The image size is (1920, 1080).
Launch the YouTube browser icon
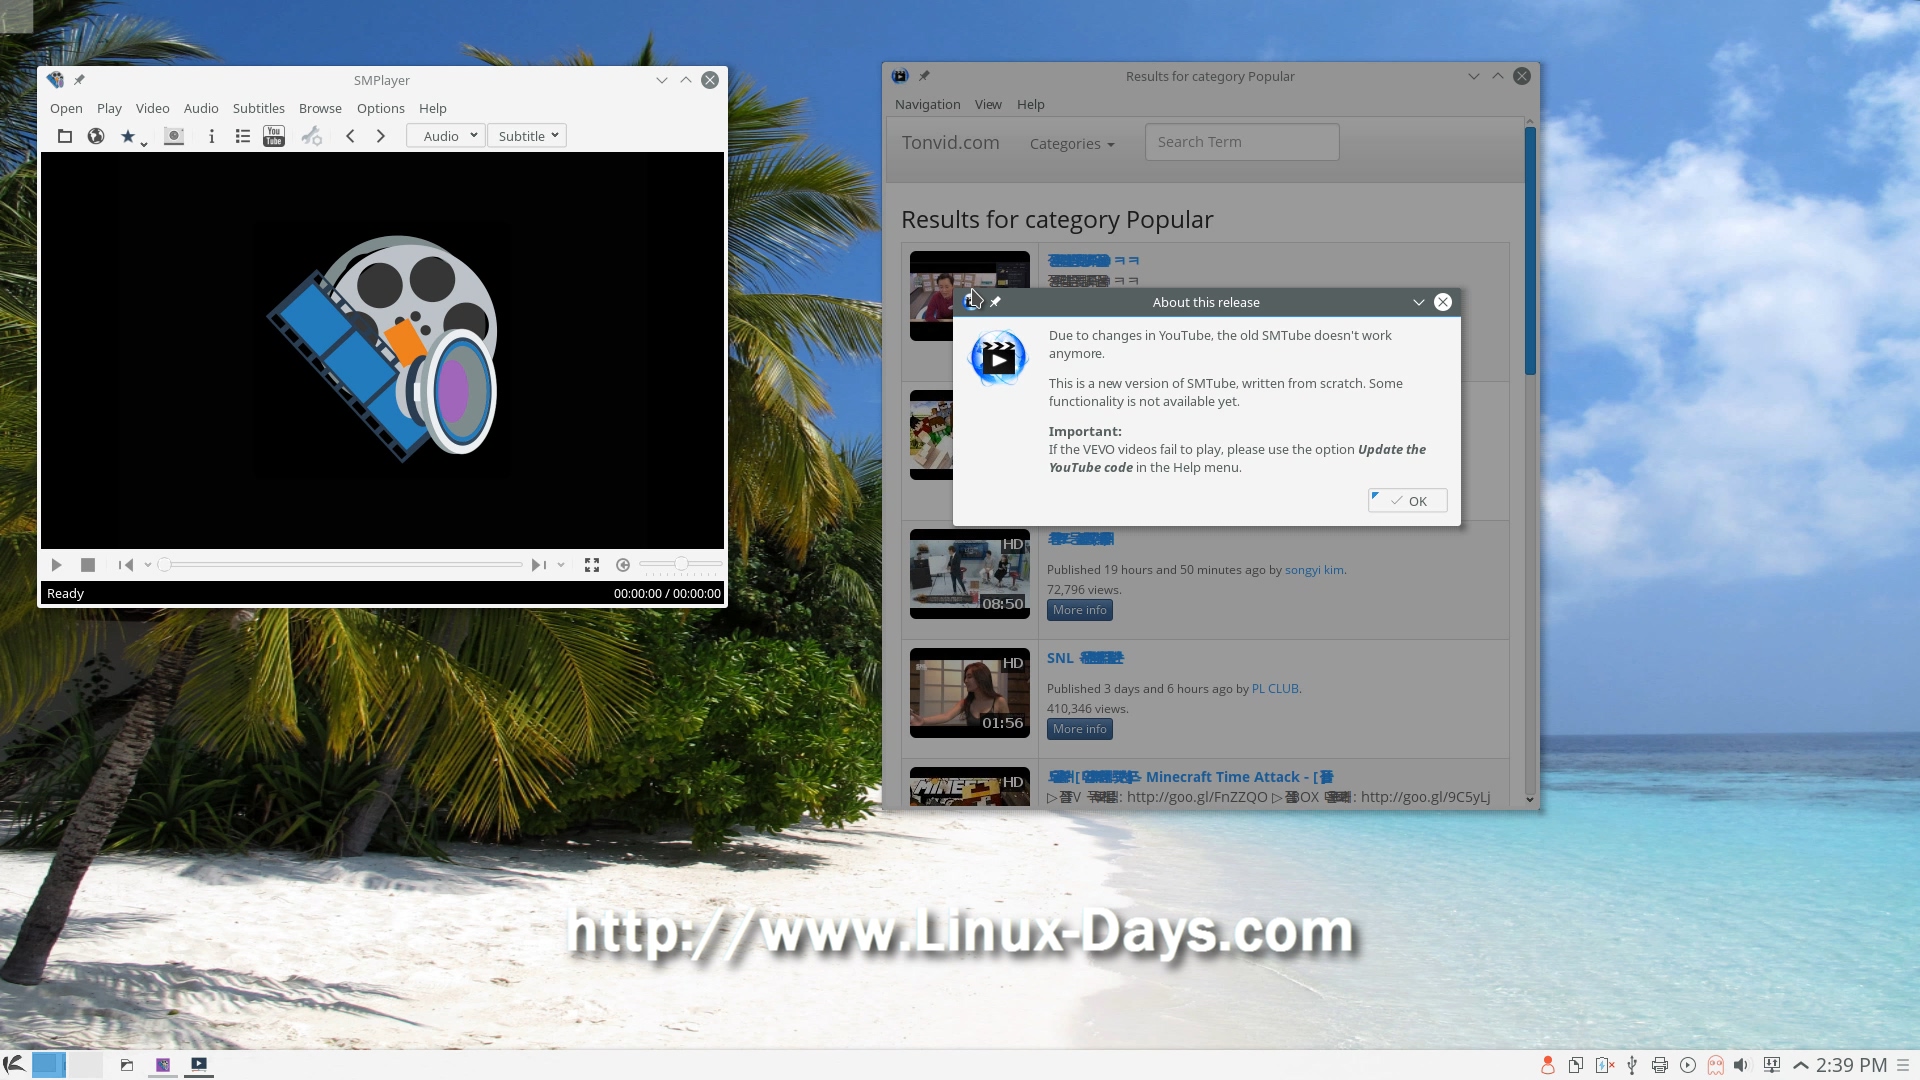click(274, 136)
